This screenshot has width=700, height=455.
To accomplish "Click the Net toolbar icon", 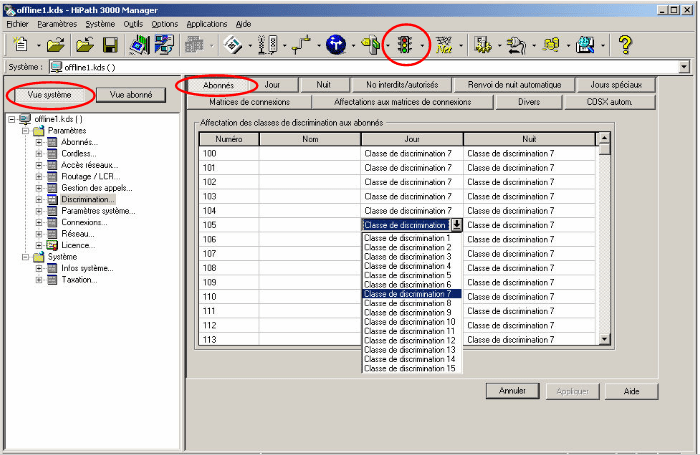I will pyautogui.click(x=444, y=45).
